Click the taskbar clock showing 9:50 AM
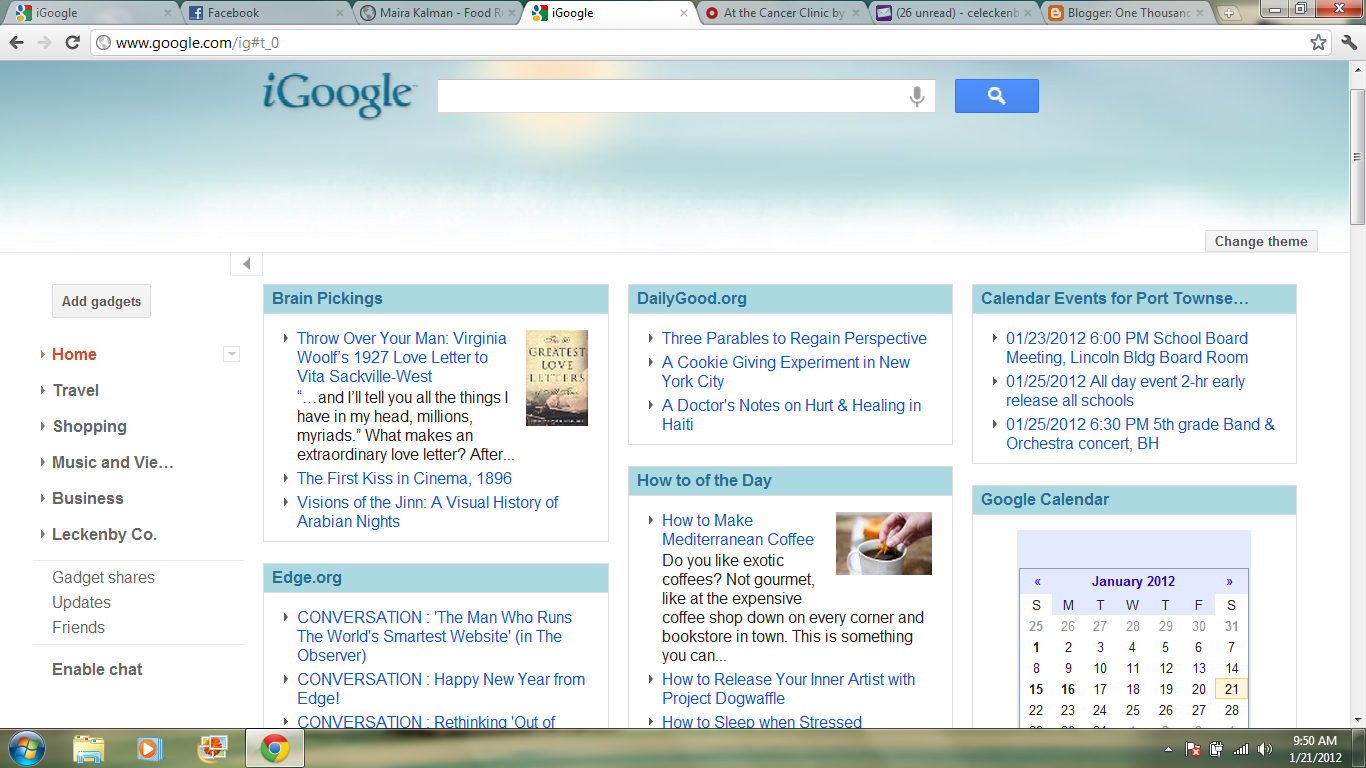Screen dimensions: 1366x768 (x=1315, y=749)
